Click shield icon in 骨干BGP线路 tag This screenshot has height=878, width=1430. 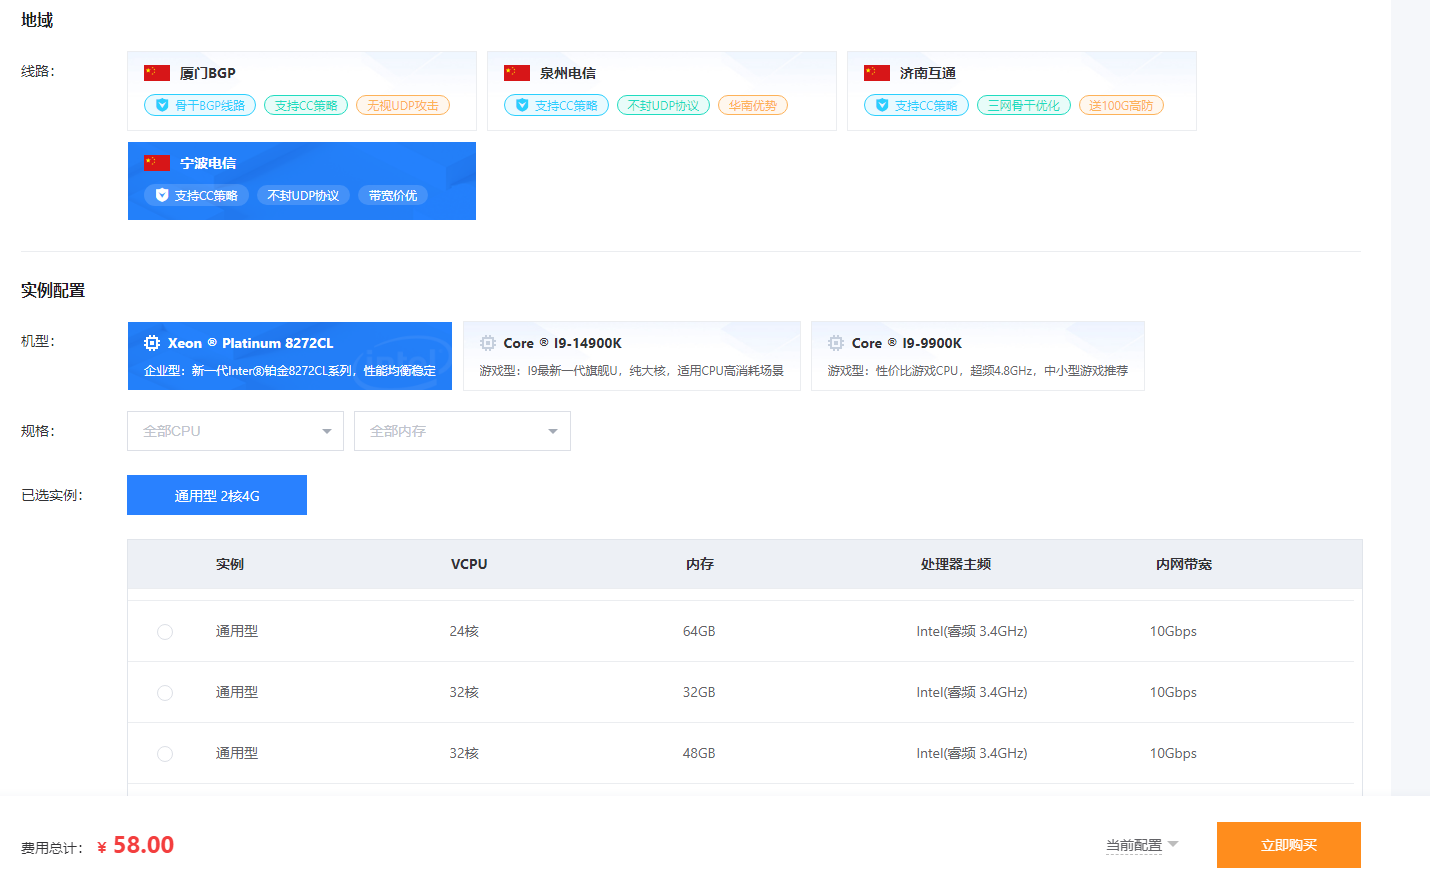162,105
